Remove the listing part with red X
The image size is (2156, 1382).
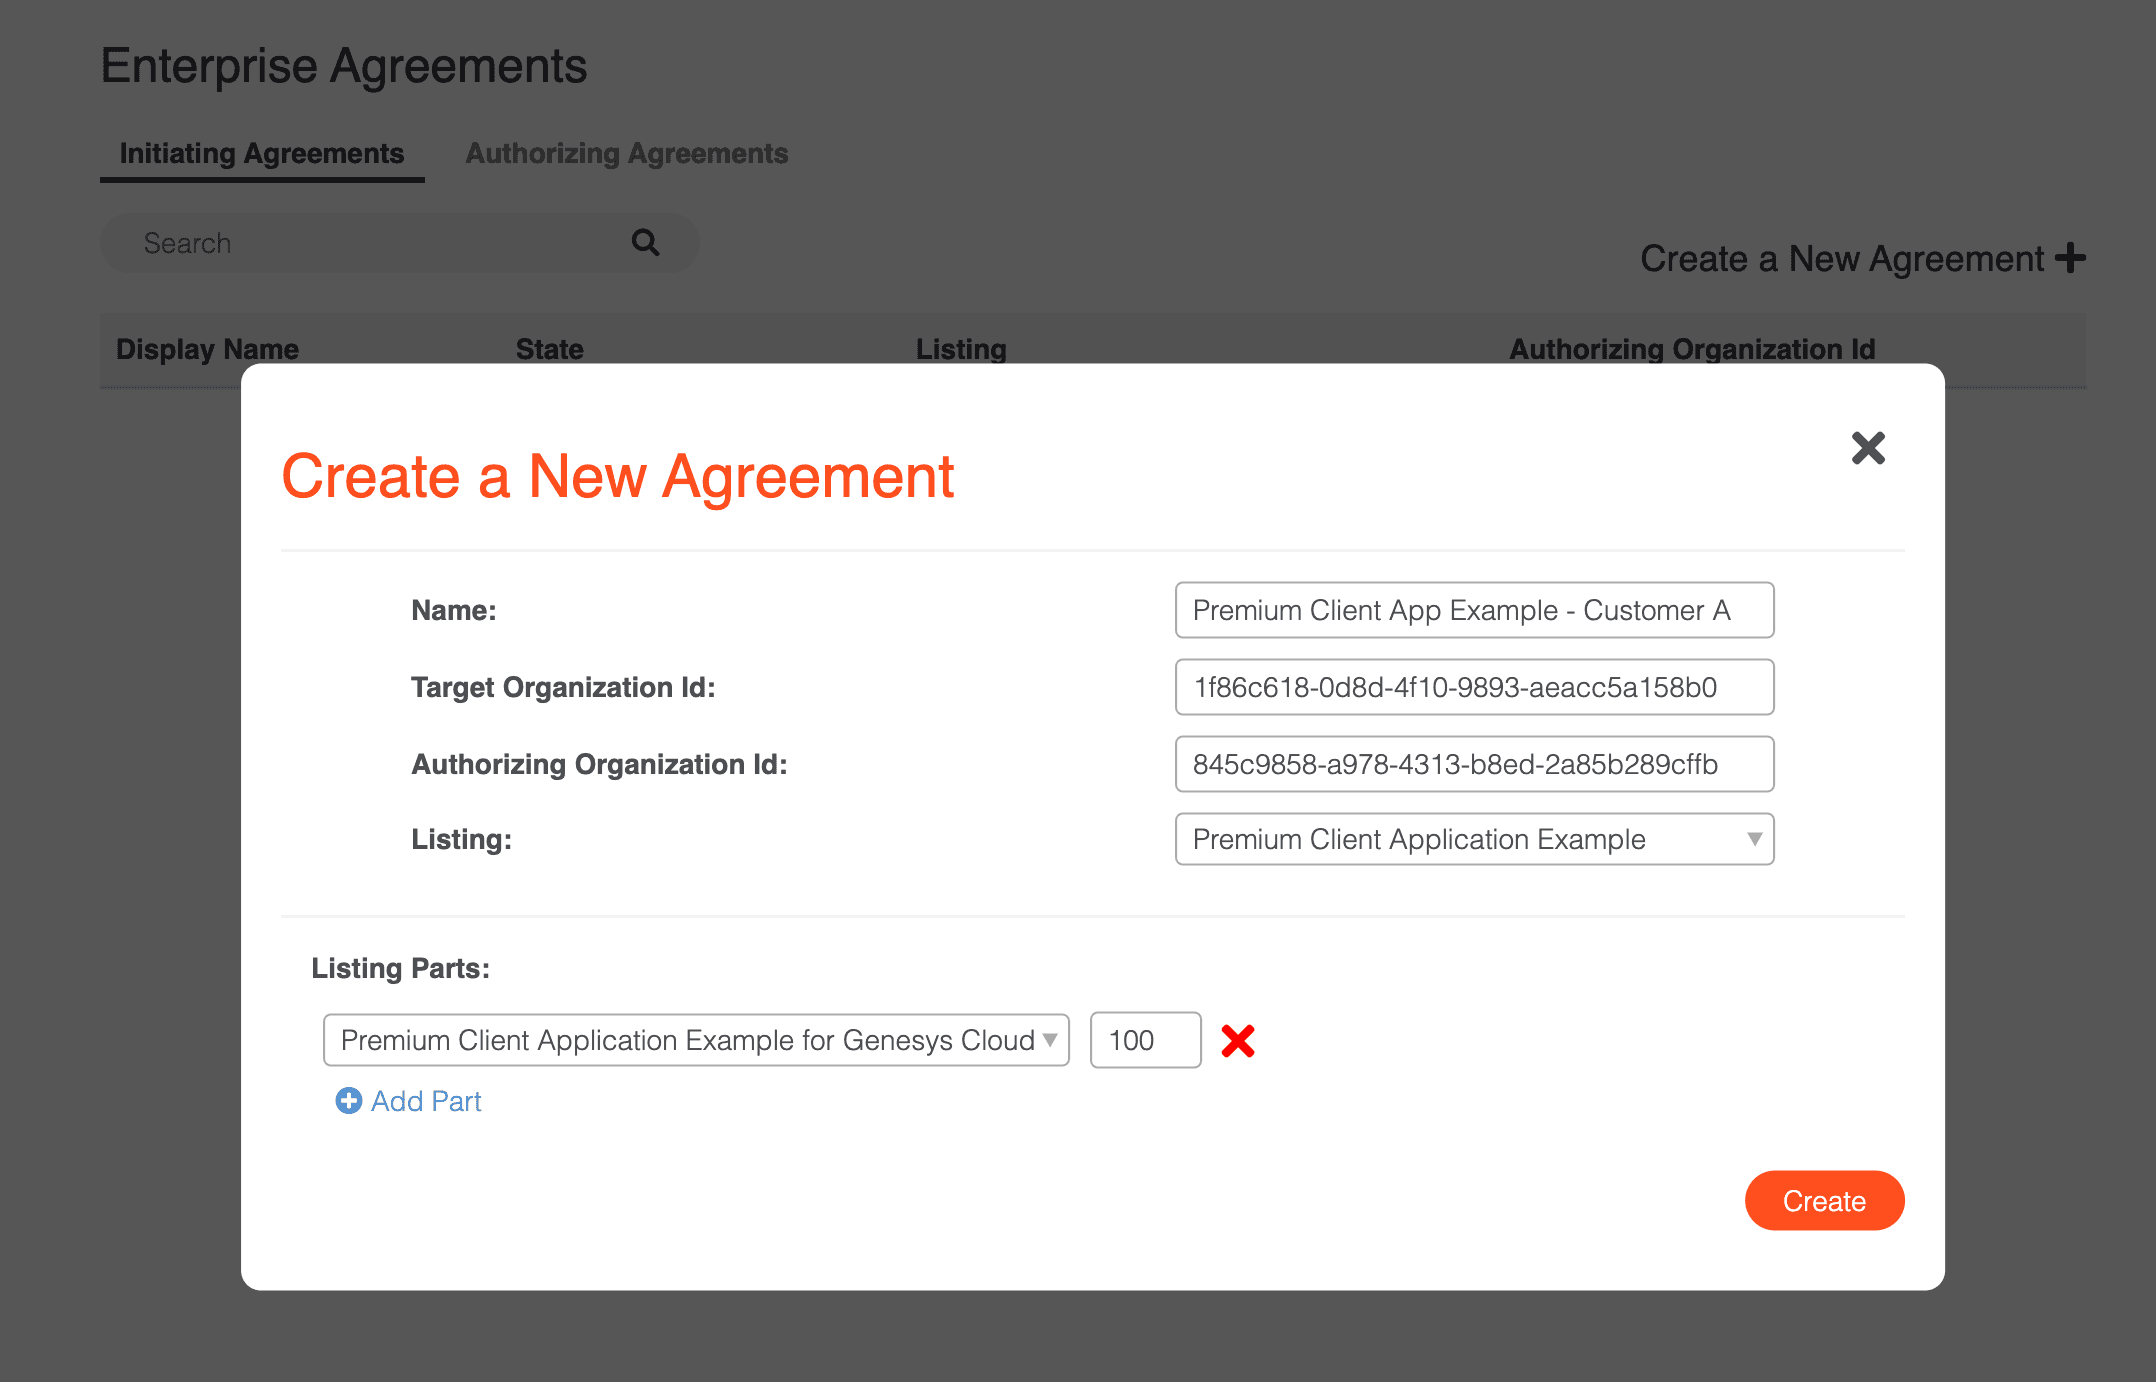[x=1237, y=1041]
